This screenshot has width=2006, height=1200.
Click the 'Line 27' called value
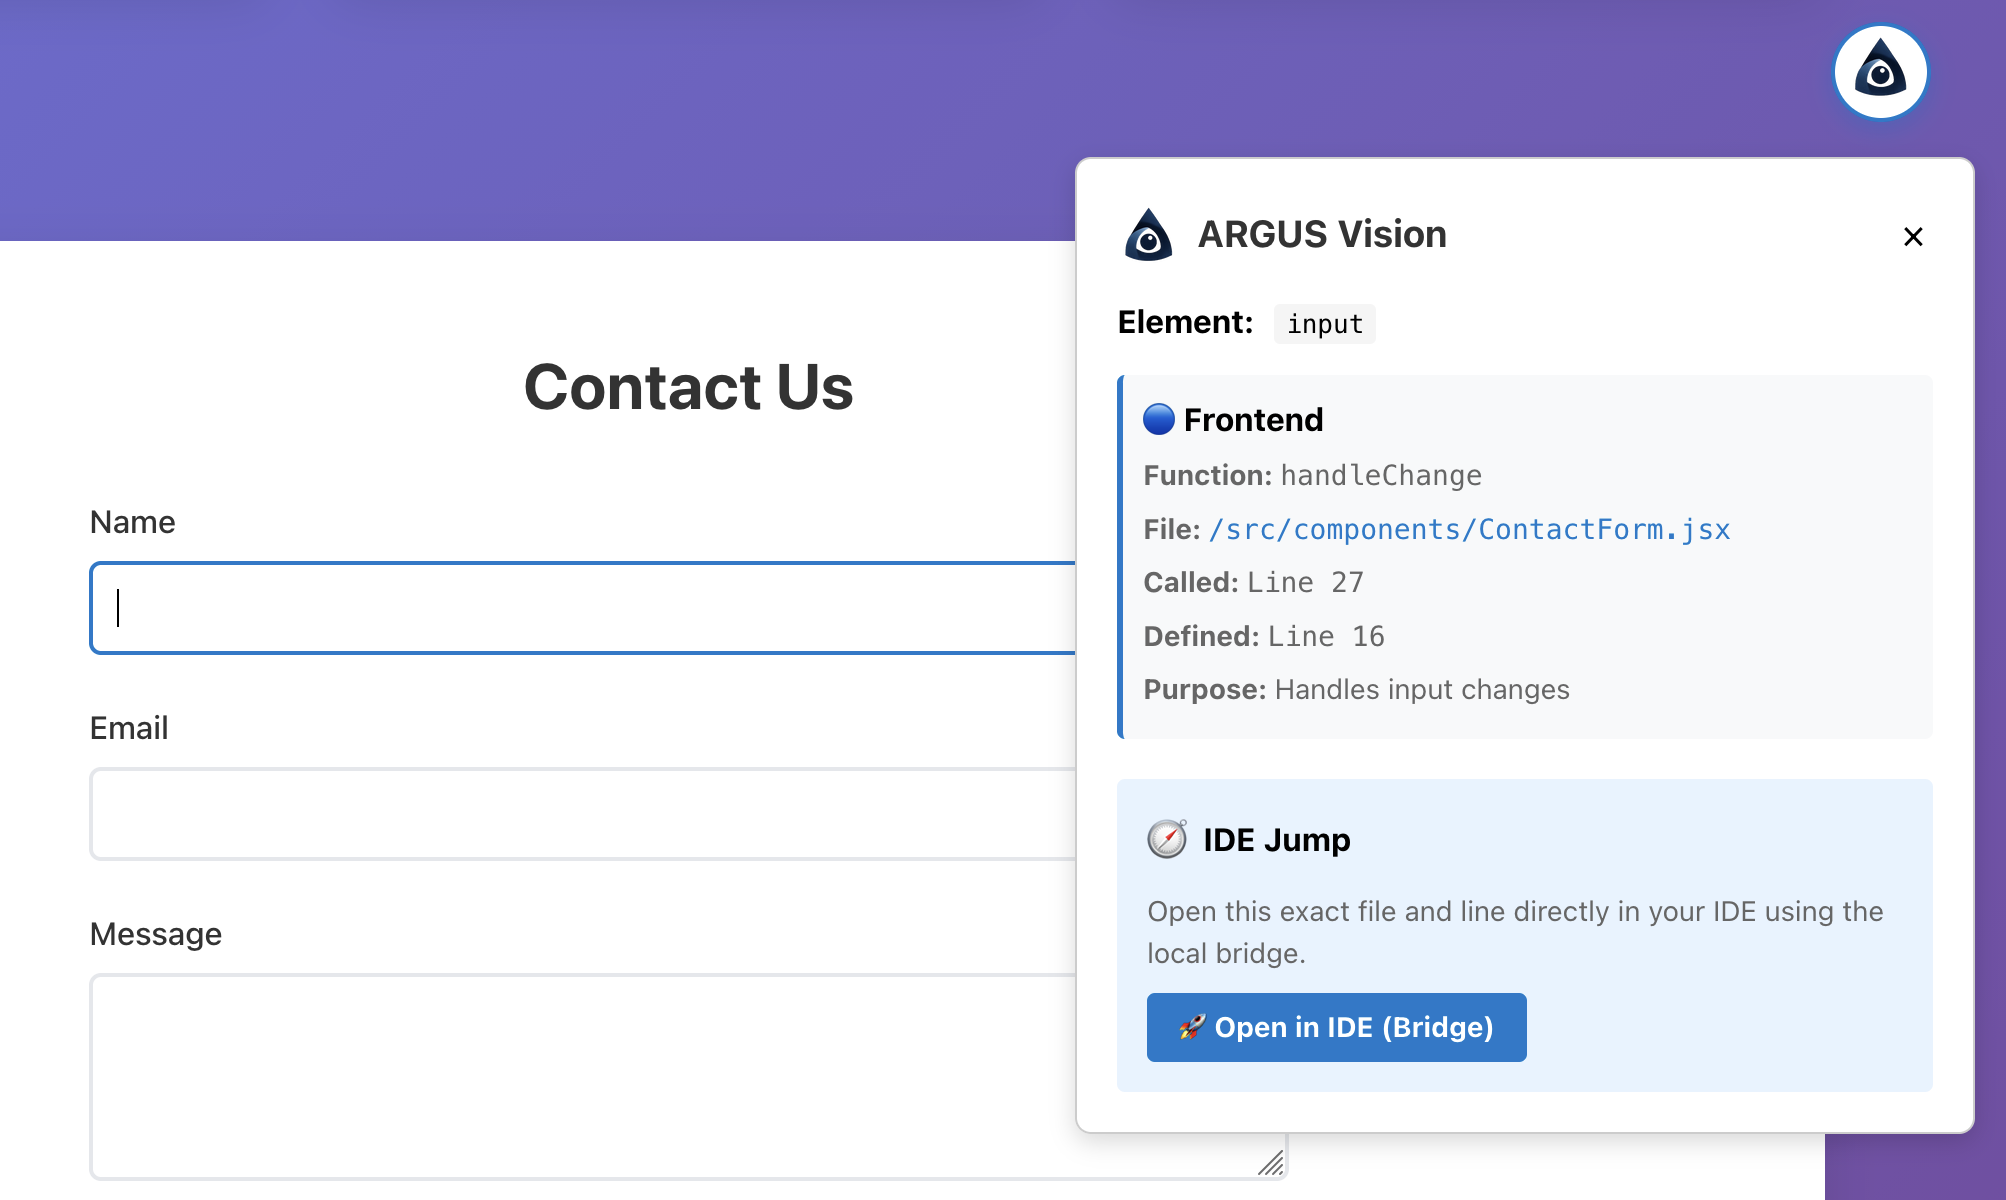click(x=1305, y=582)
